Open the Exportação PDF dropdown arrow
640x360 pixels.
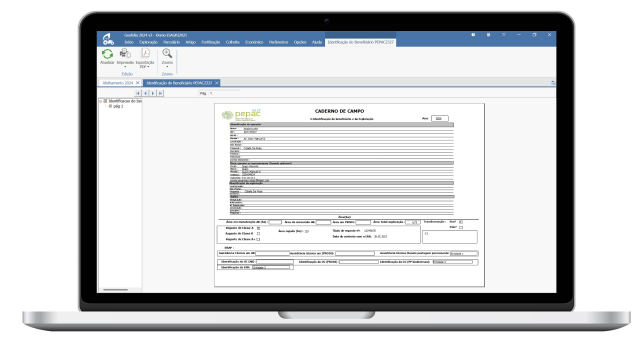click(x=148, y=67)
